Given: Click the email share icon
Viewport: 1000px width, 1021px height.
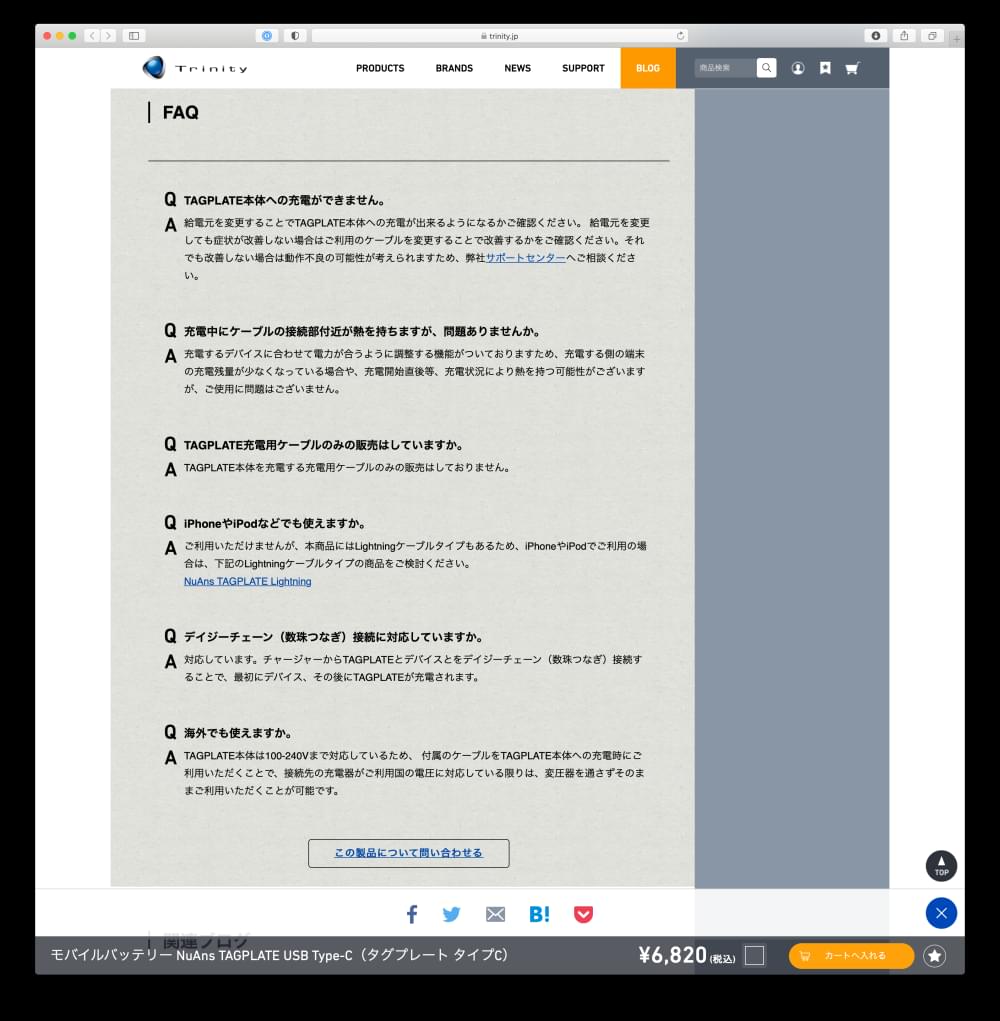Looking at the screenshot, I should 495,913.
